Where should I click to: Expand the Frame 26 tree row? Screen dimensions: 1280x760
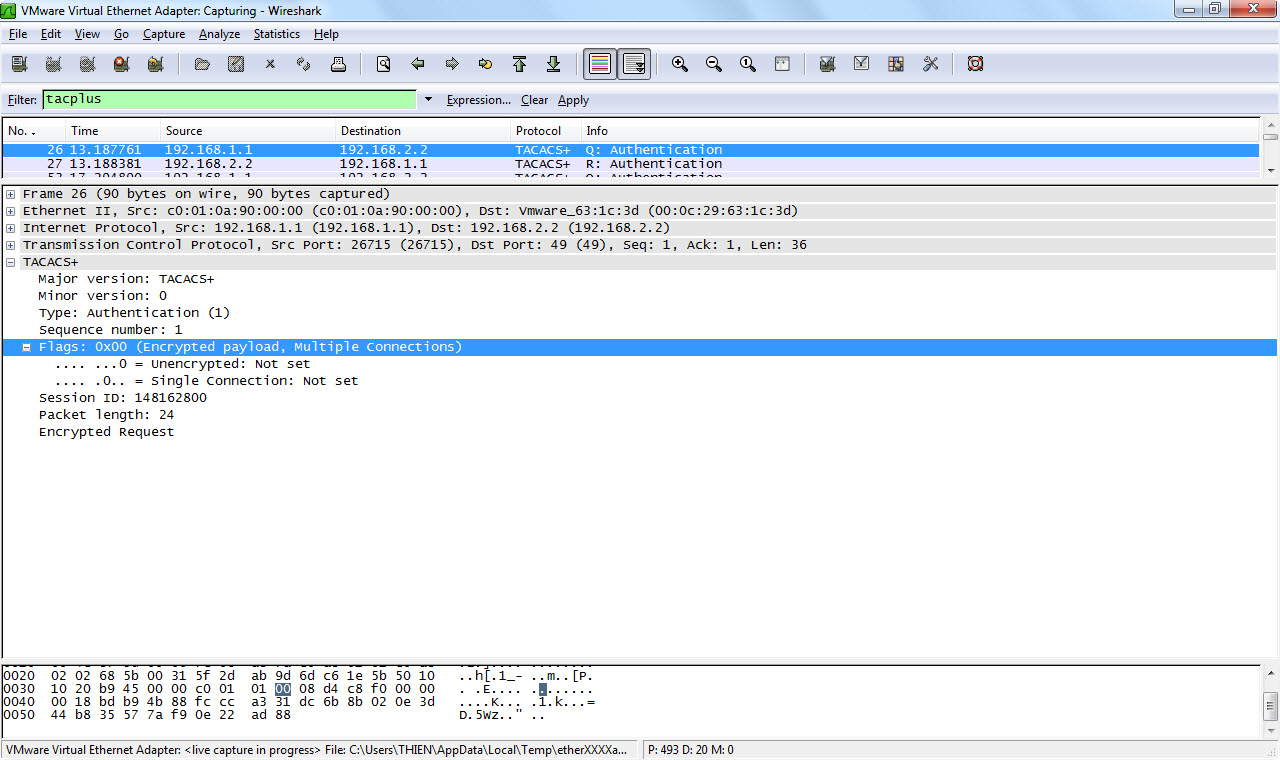[x=11, y=194]
